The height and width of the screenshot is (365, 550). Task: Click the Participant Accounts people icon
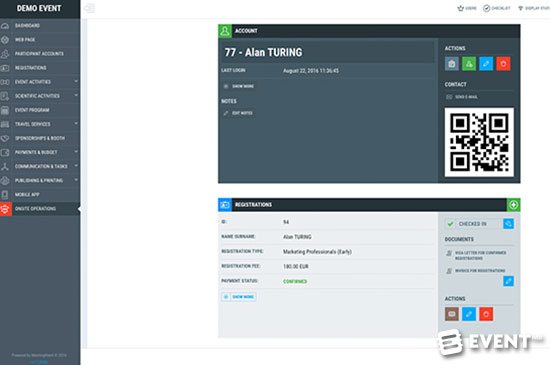(5, 54)
